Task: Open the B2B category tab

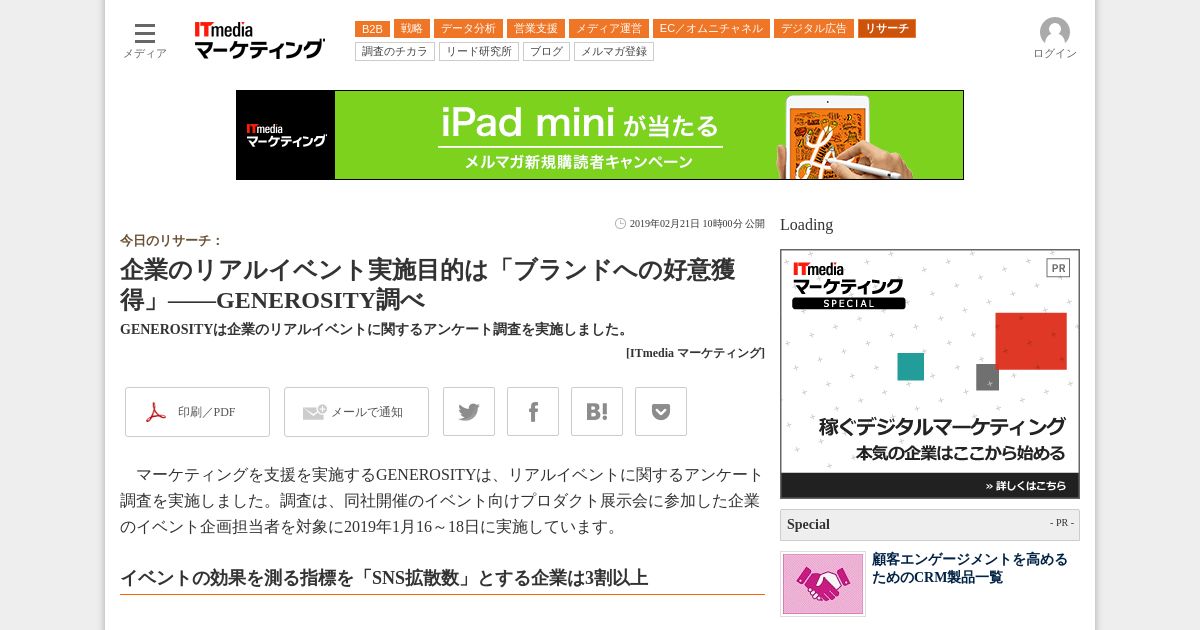Action: click(372, 29)
